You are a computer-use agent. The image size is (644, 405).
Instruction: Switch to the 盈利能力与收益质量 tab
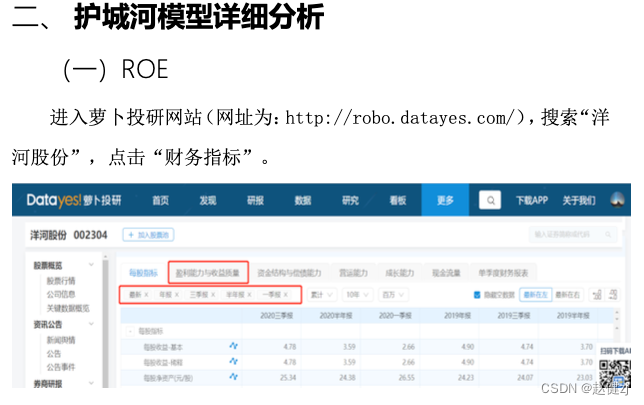coord(208,272)
